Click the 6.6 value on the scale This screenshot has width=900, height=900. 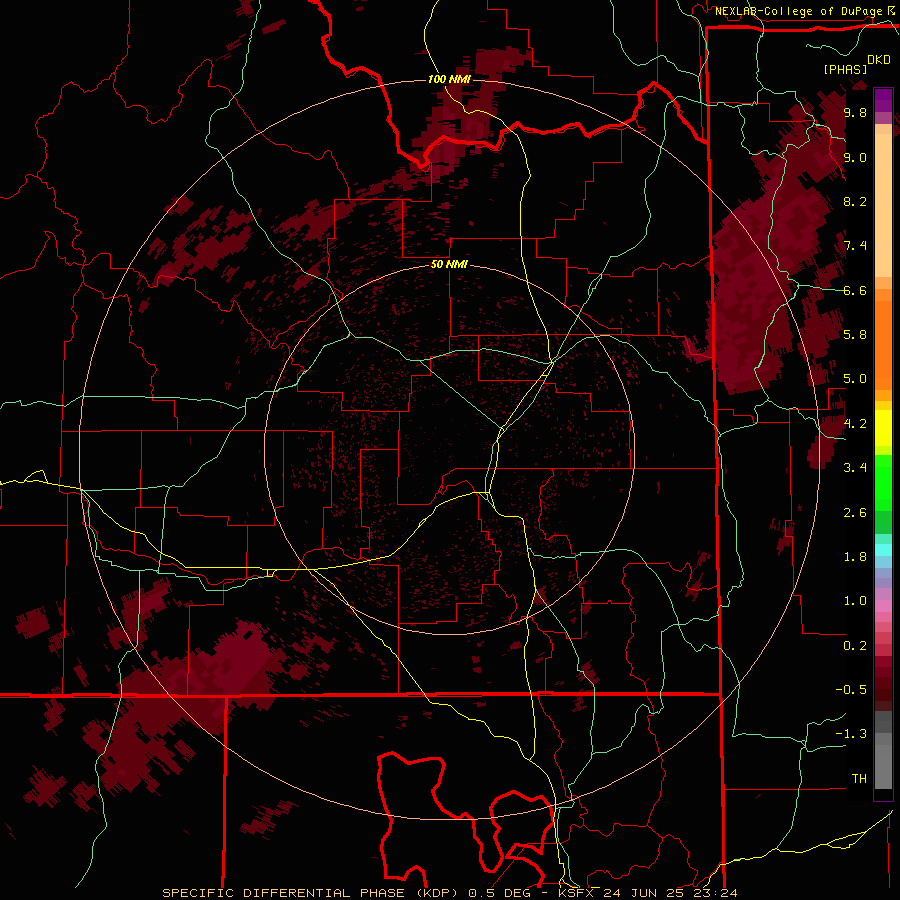(x=855, y=290)
